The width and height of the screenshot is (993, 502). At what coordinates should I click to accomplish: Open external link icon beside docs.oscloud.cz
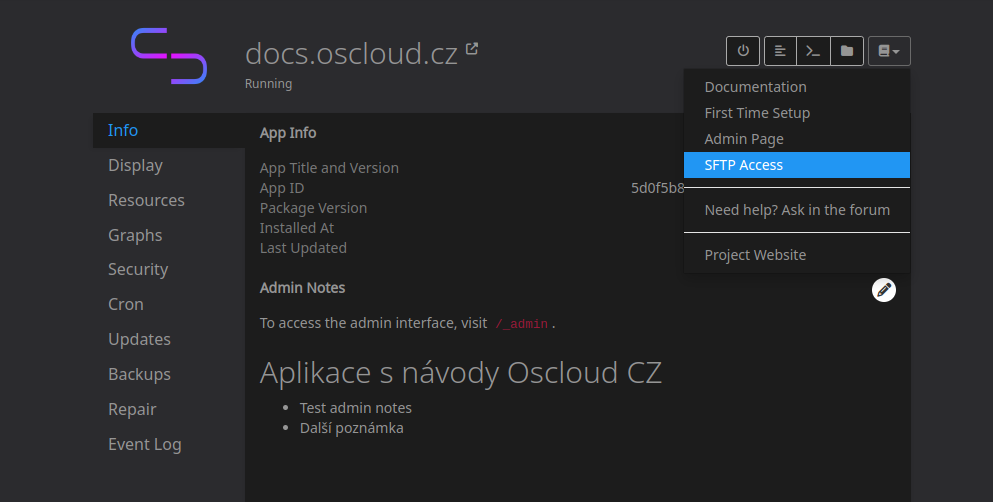click(472, 48)
